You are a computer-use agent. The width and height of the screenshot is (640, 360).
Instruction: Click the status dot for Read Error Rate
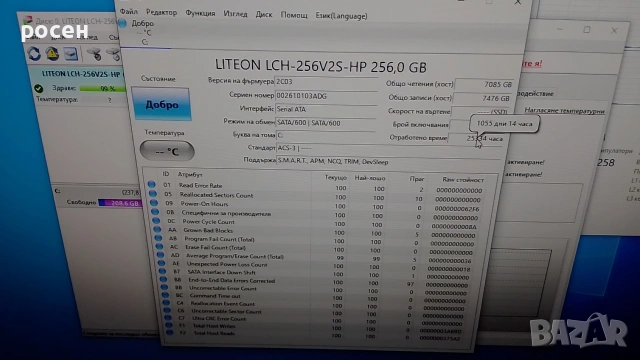152,184
